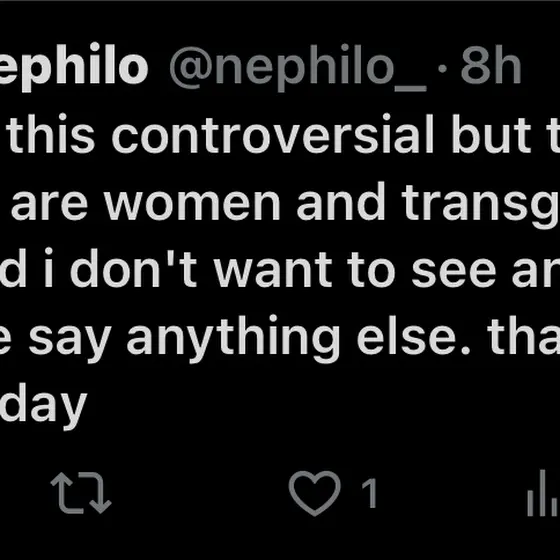
Task: Open the profile via bold display name
Action: pyautogui.click(x=74, y=66)
